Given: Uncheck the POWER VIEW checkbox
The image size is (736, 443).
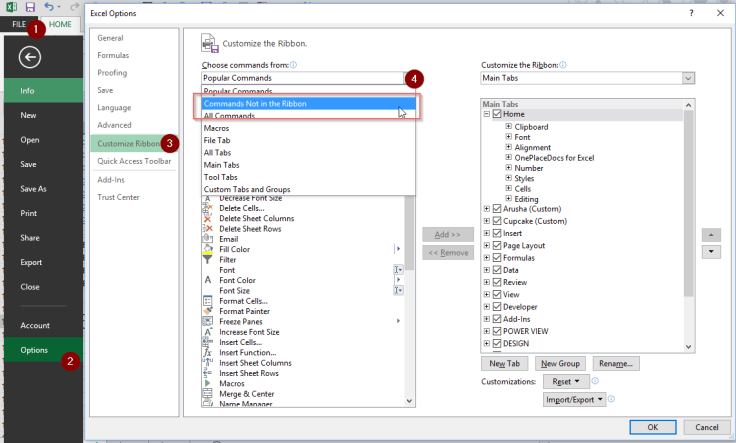Looking at the screenshot, I should point(497,331).
